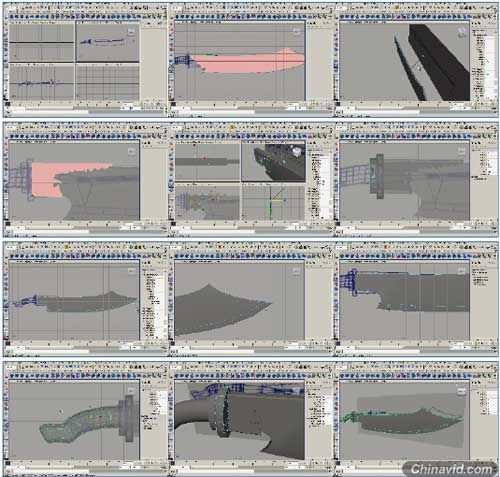500x477 pixels.
Task: Click the ViewCube in the top-left screenshot's perspective view
Action: (131, 32)
